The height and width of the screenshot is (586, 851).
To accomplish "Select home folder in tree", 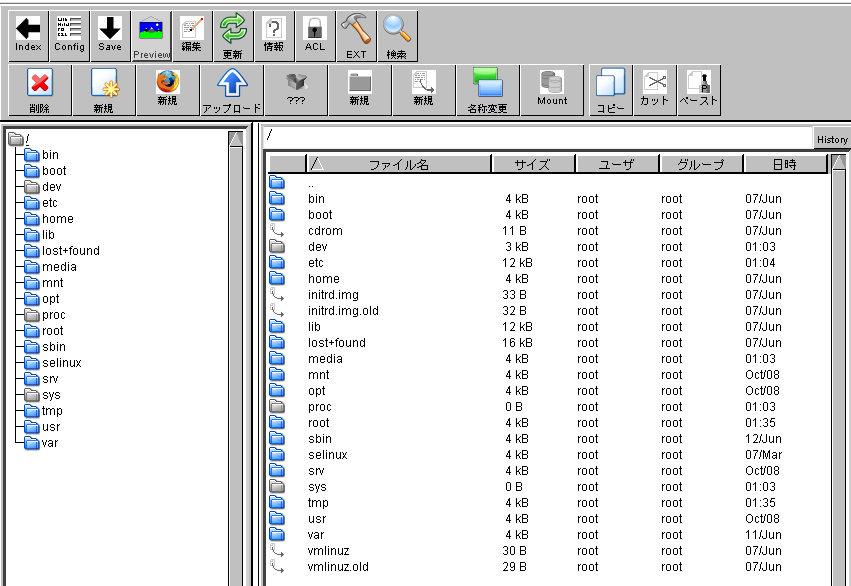I will point(49,219).
